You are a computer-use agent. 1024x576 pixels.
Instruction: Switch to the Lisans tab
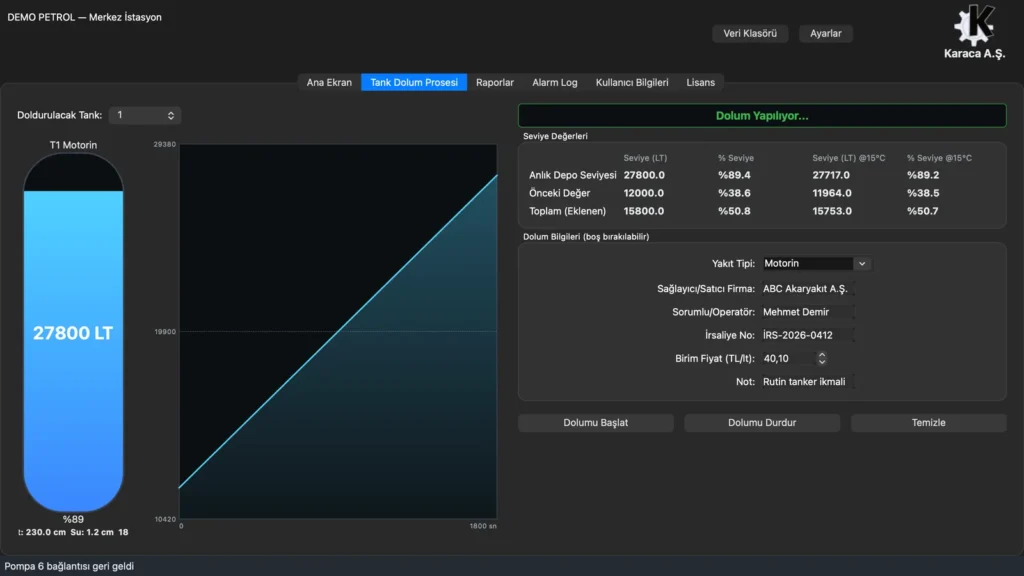pos(700,82)
